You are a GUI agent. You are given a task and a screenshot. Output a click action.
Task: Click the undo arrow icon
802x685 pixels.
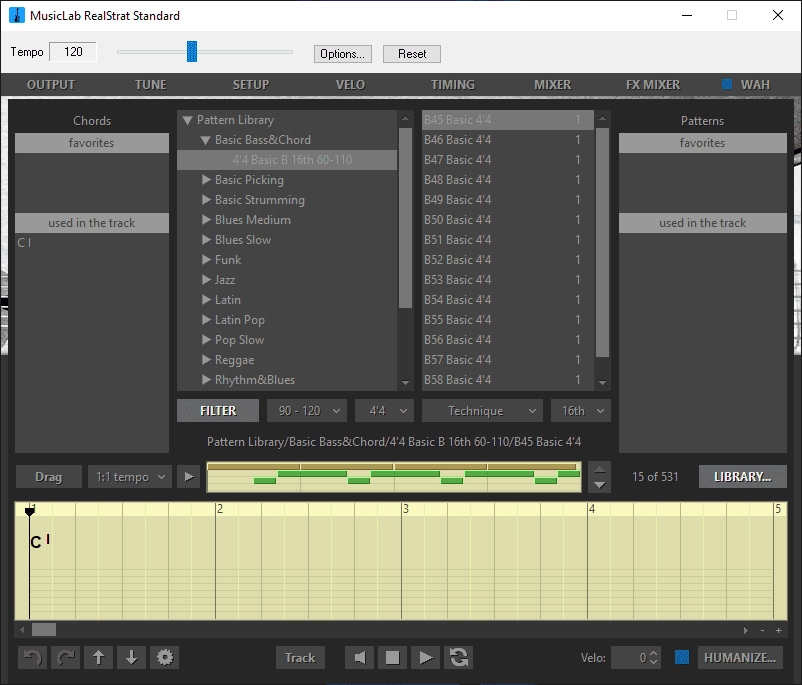point(33,657)
